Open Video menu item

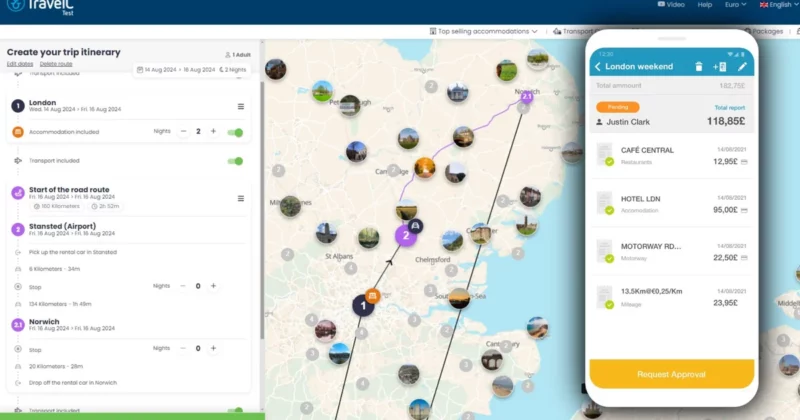pyautogui.click(x=671, y=5)
